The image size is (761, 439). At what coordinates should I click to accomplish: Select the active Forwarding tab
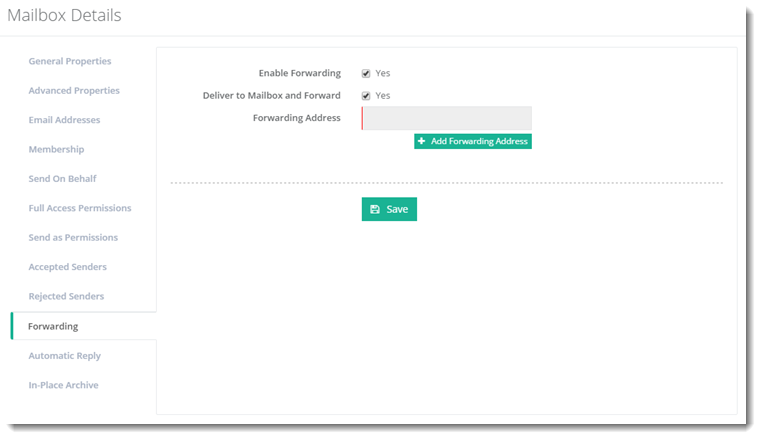point(53,326)
